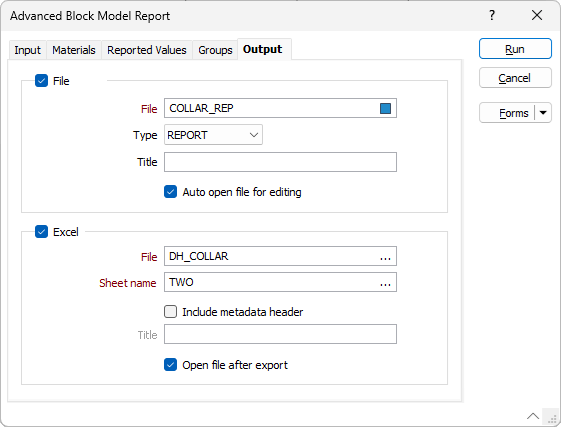Screen dimensions: 561x427
Task: Toggle the Excel output group checkbox
Action: click(x=42, y=232)
